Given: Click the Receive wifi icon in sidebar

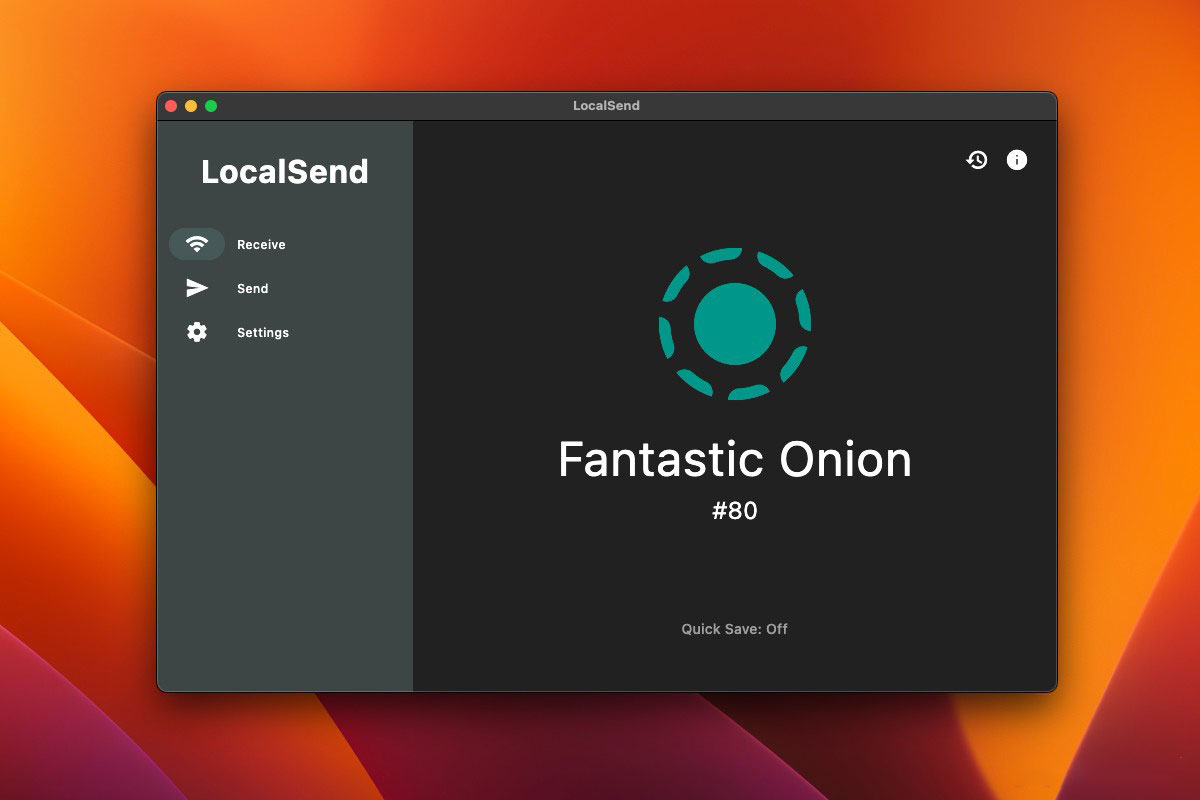Looking at the screenshot, I should point(197,244).
